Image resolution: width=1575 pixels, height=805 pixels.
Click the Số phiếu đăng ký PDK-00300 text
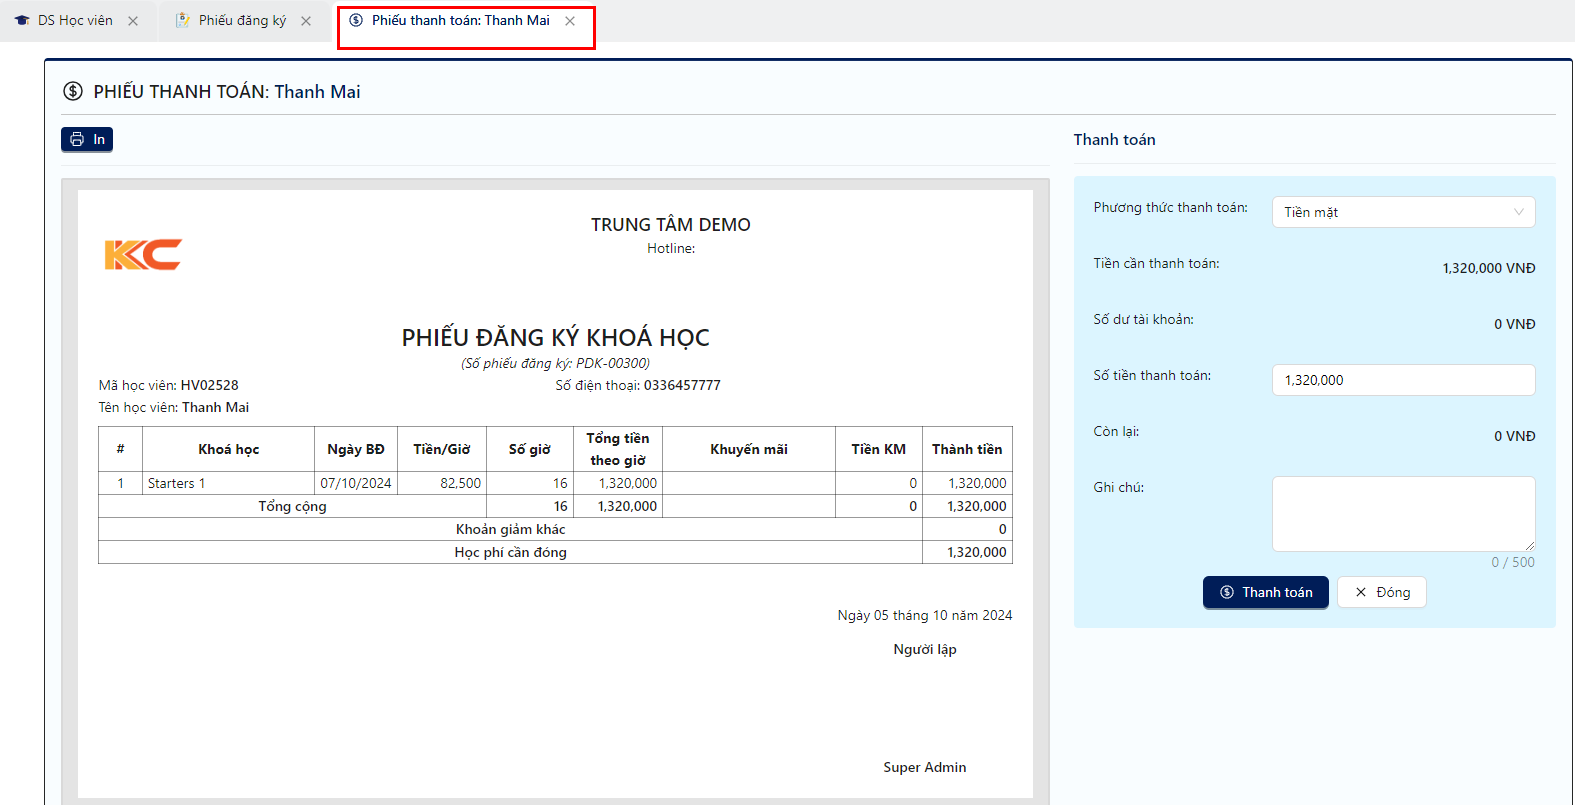tap(555, 363)
